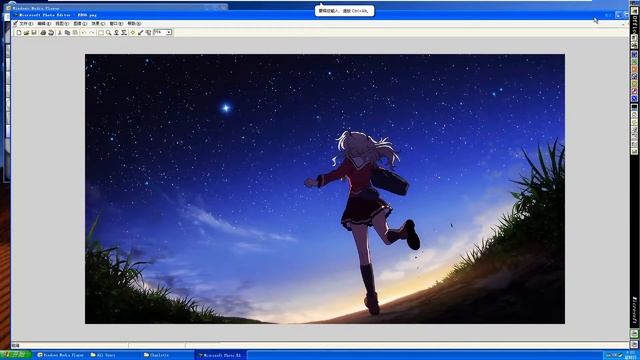640x360 pixels.
Task: Click the anime girl night sky image
Action: pos(325,189)
